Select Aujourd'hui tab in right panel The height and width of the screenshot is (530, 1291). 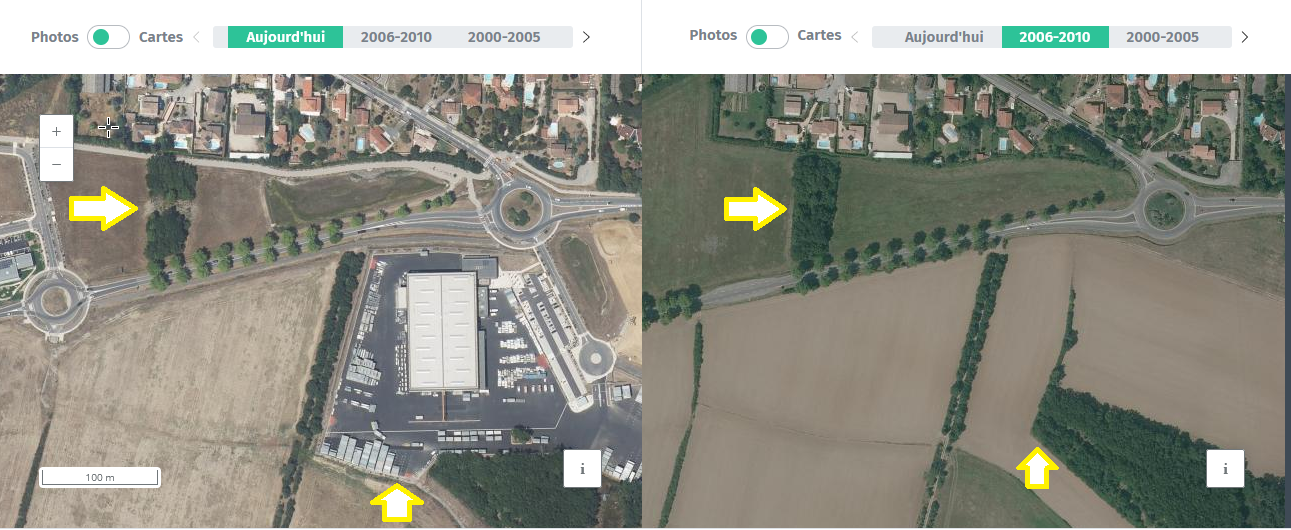944,37
